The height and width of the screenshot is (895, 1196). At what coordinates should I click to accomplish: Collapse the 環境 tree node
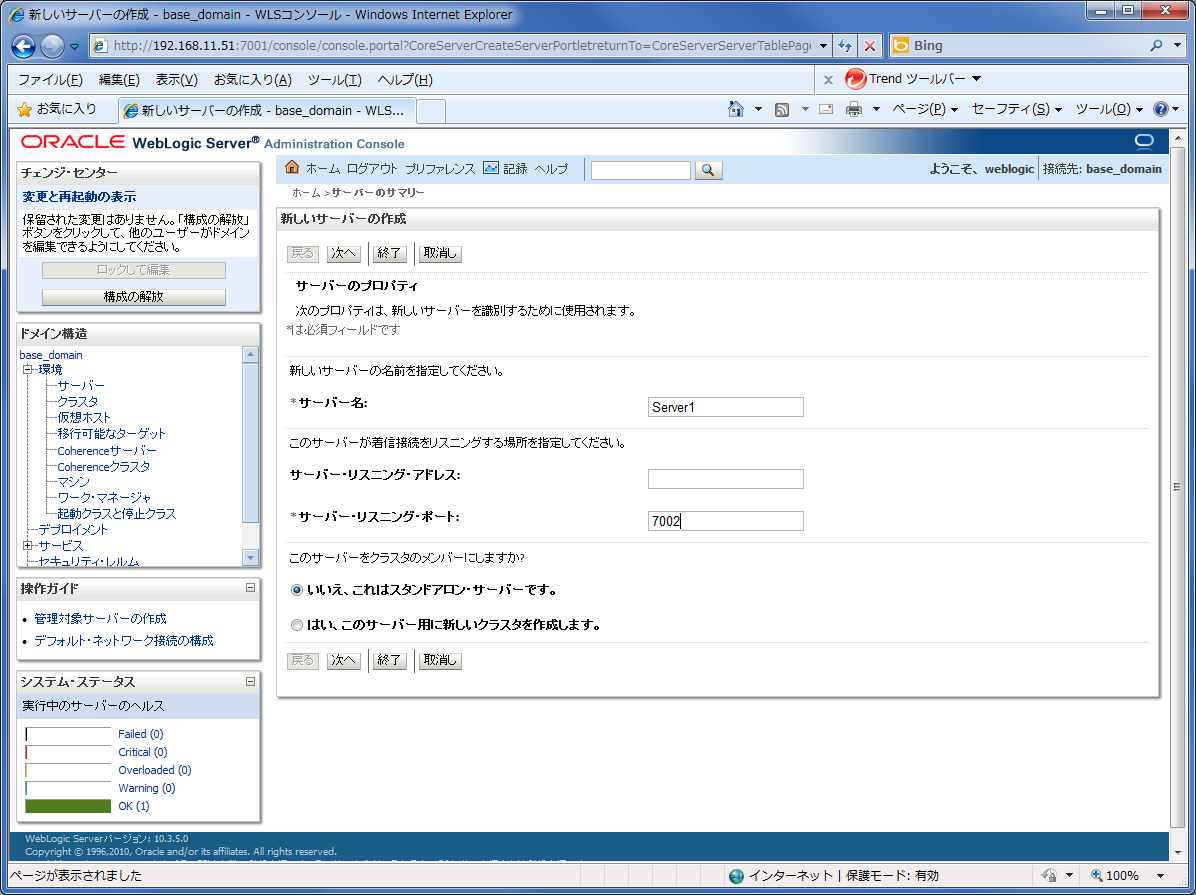click(x=27, y=369)
